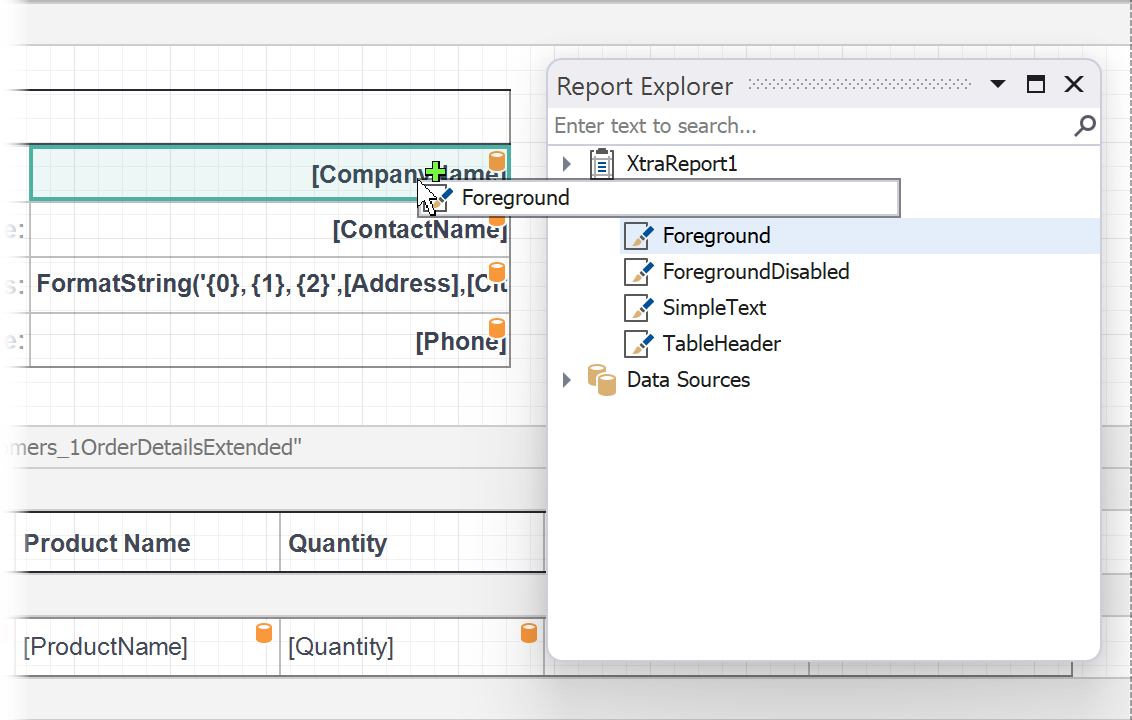1132x720 pixels.
Task: Maximize the Report Explorer panel
Action: pos(1036,85)
